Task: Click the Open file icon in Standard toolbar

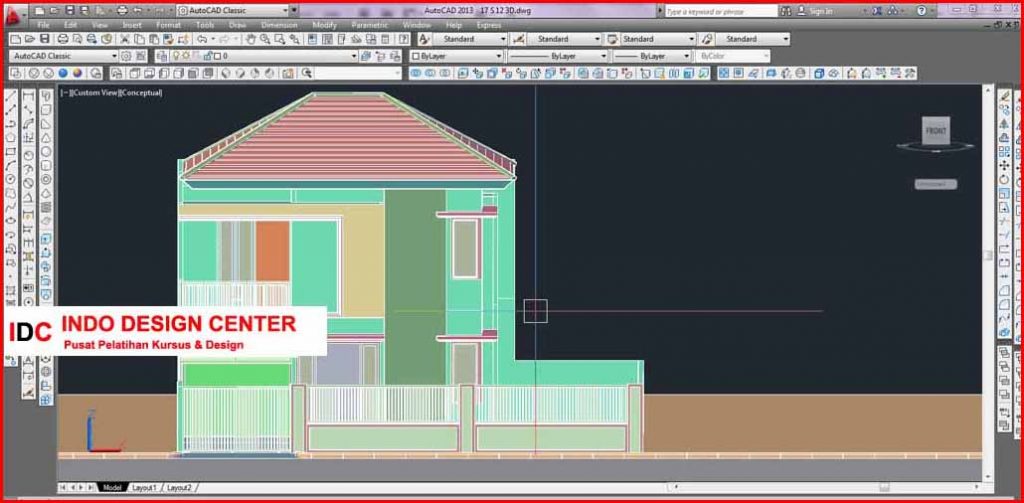Action: tap(29, 39)
